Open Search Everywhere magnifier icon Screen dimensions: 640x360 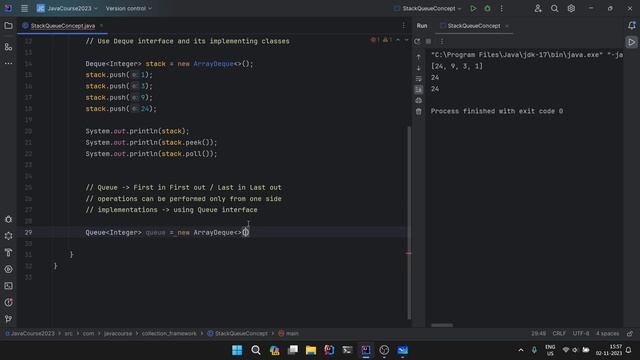(x=554, y=8)
